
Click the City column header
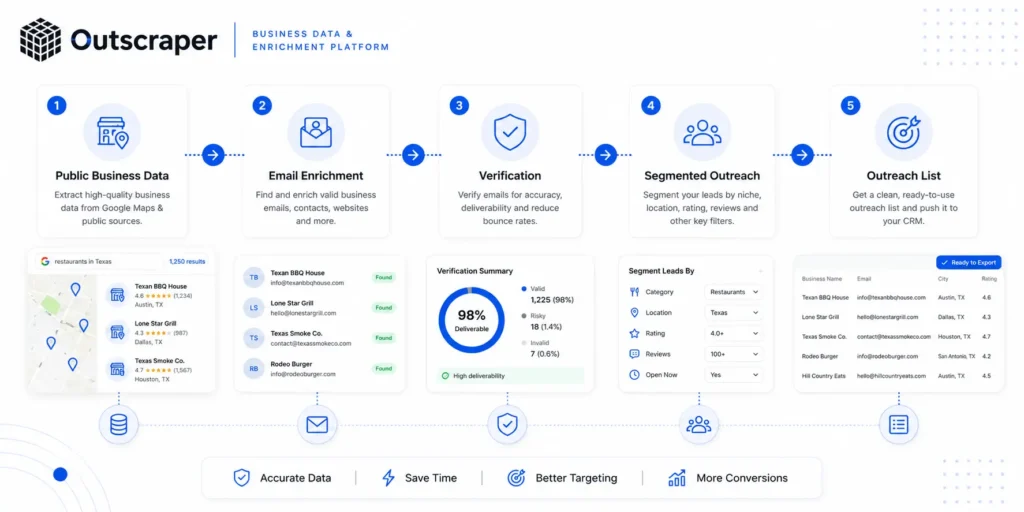(944, 279)
